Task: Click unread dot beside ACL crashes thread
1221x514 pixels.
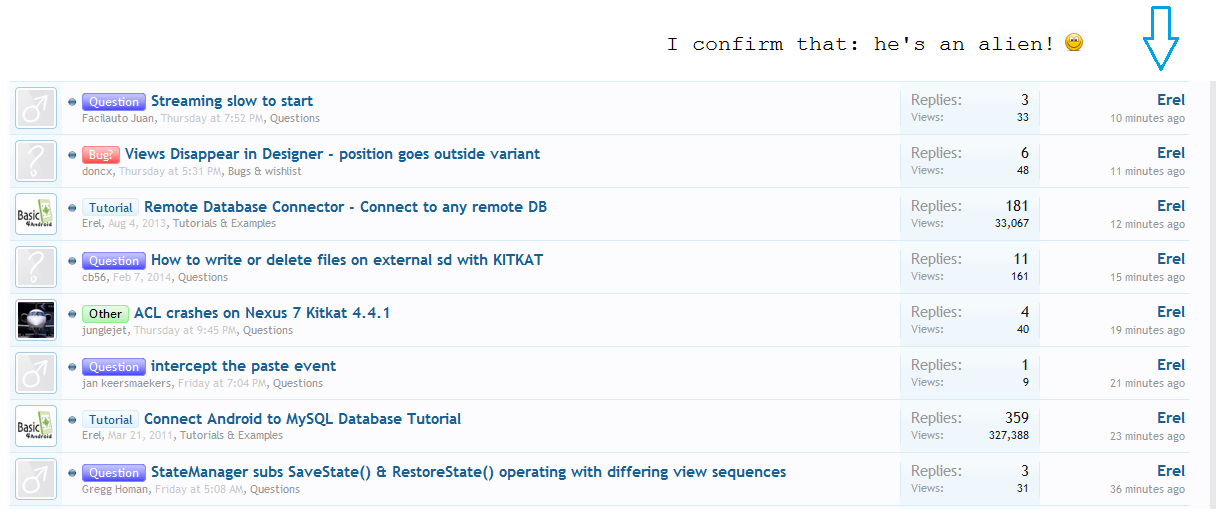Action: coord(72,314)
